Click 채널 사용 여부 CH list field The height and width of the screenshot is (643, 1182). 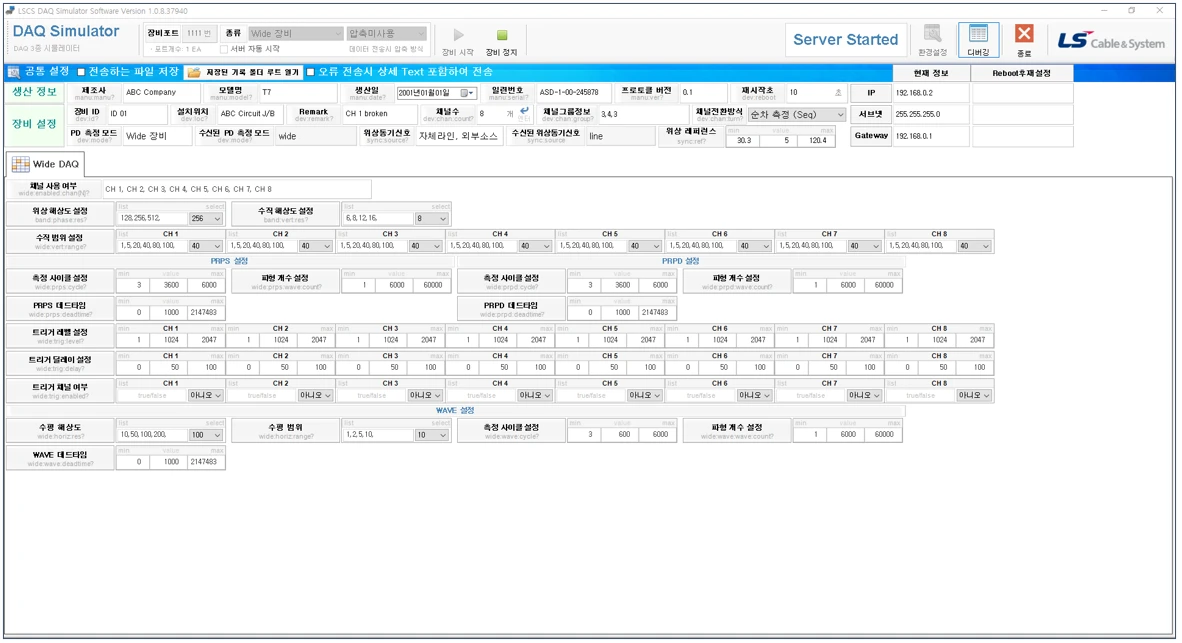point(236,189)
